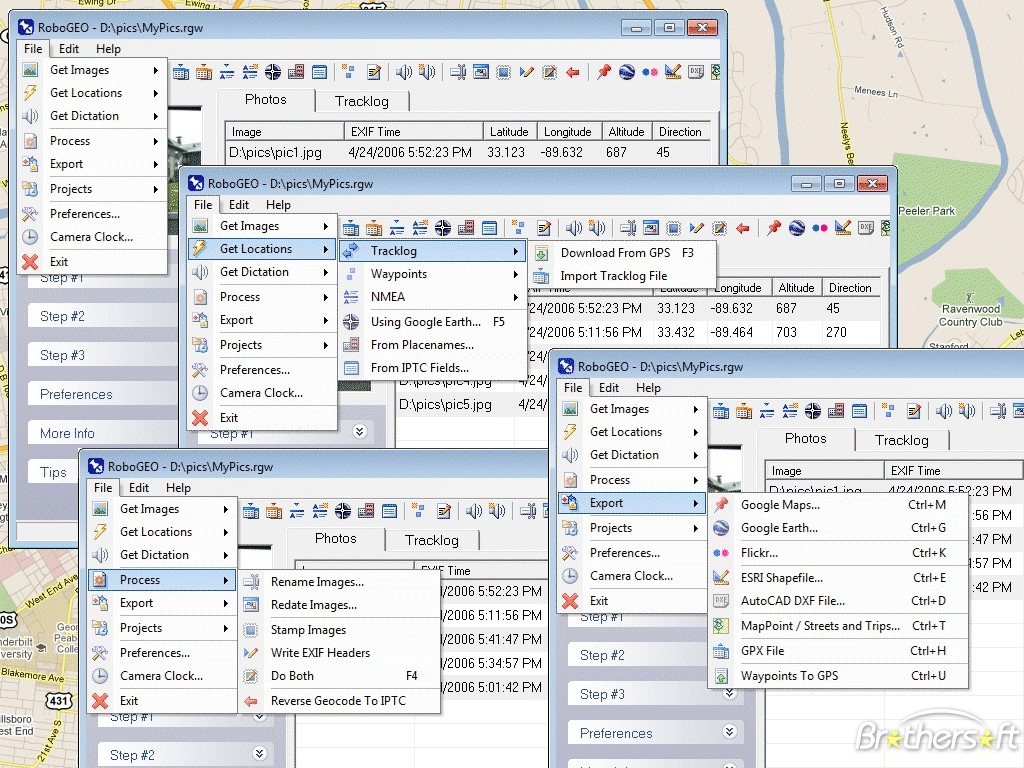Expand Step #3 chevron in Export-submenu window sidebar
Viewport: 1024px width, 768px height.
(729, 693)
